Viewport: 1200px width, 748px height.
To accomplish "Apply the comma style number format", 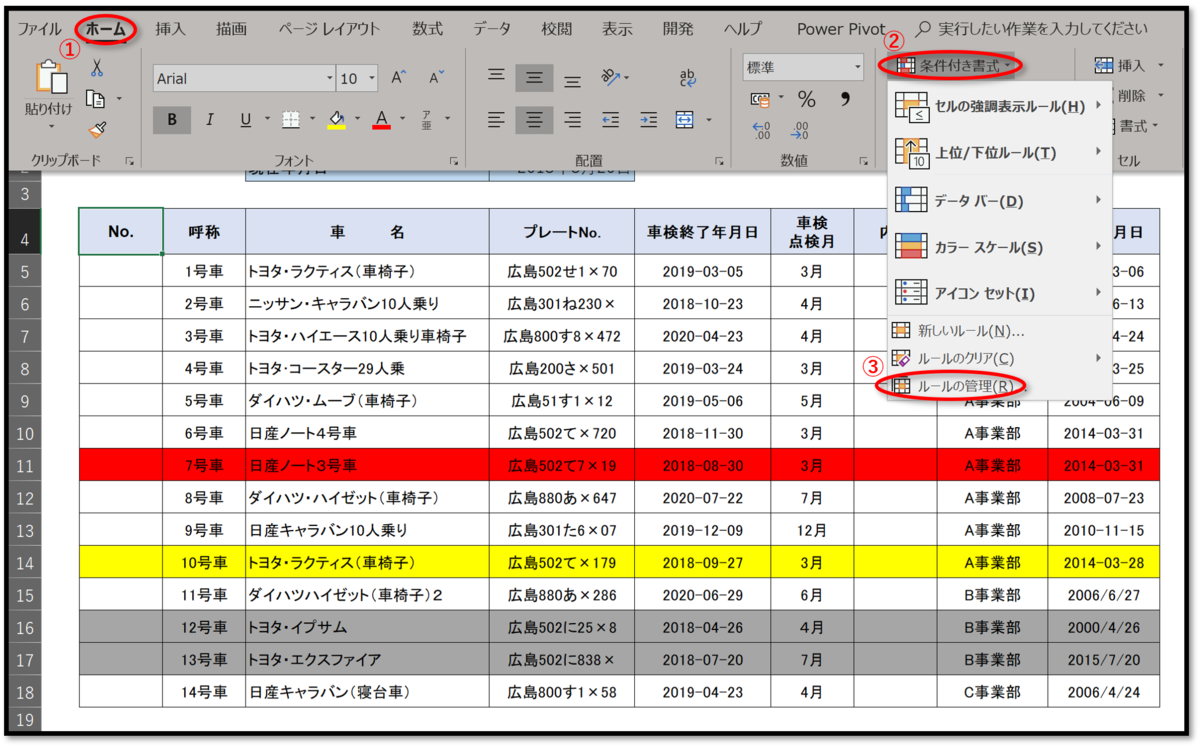I will pos(845,99).
